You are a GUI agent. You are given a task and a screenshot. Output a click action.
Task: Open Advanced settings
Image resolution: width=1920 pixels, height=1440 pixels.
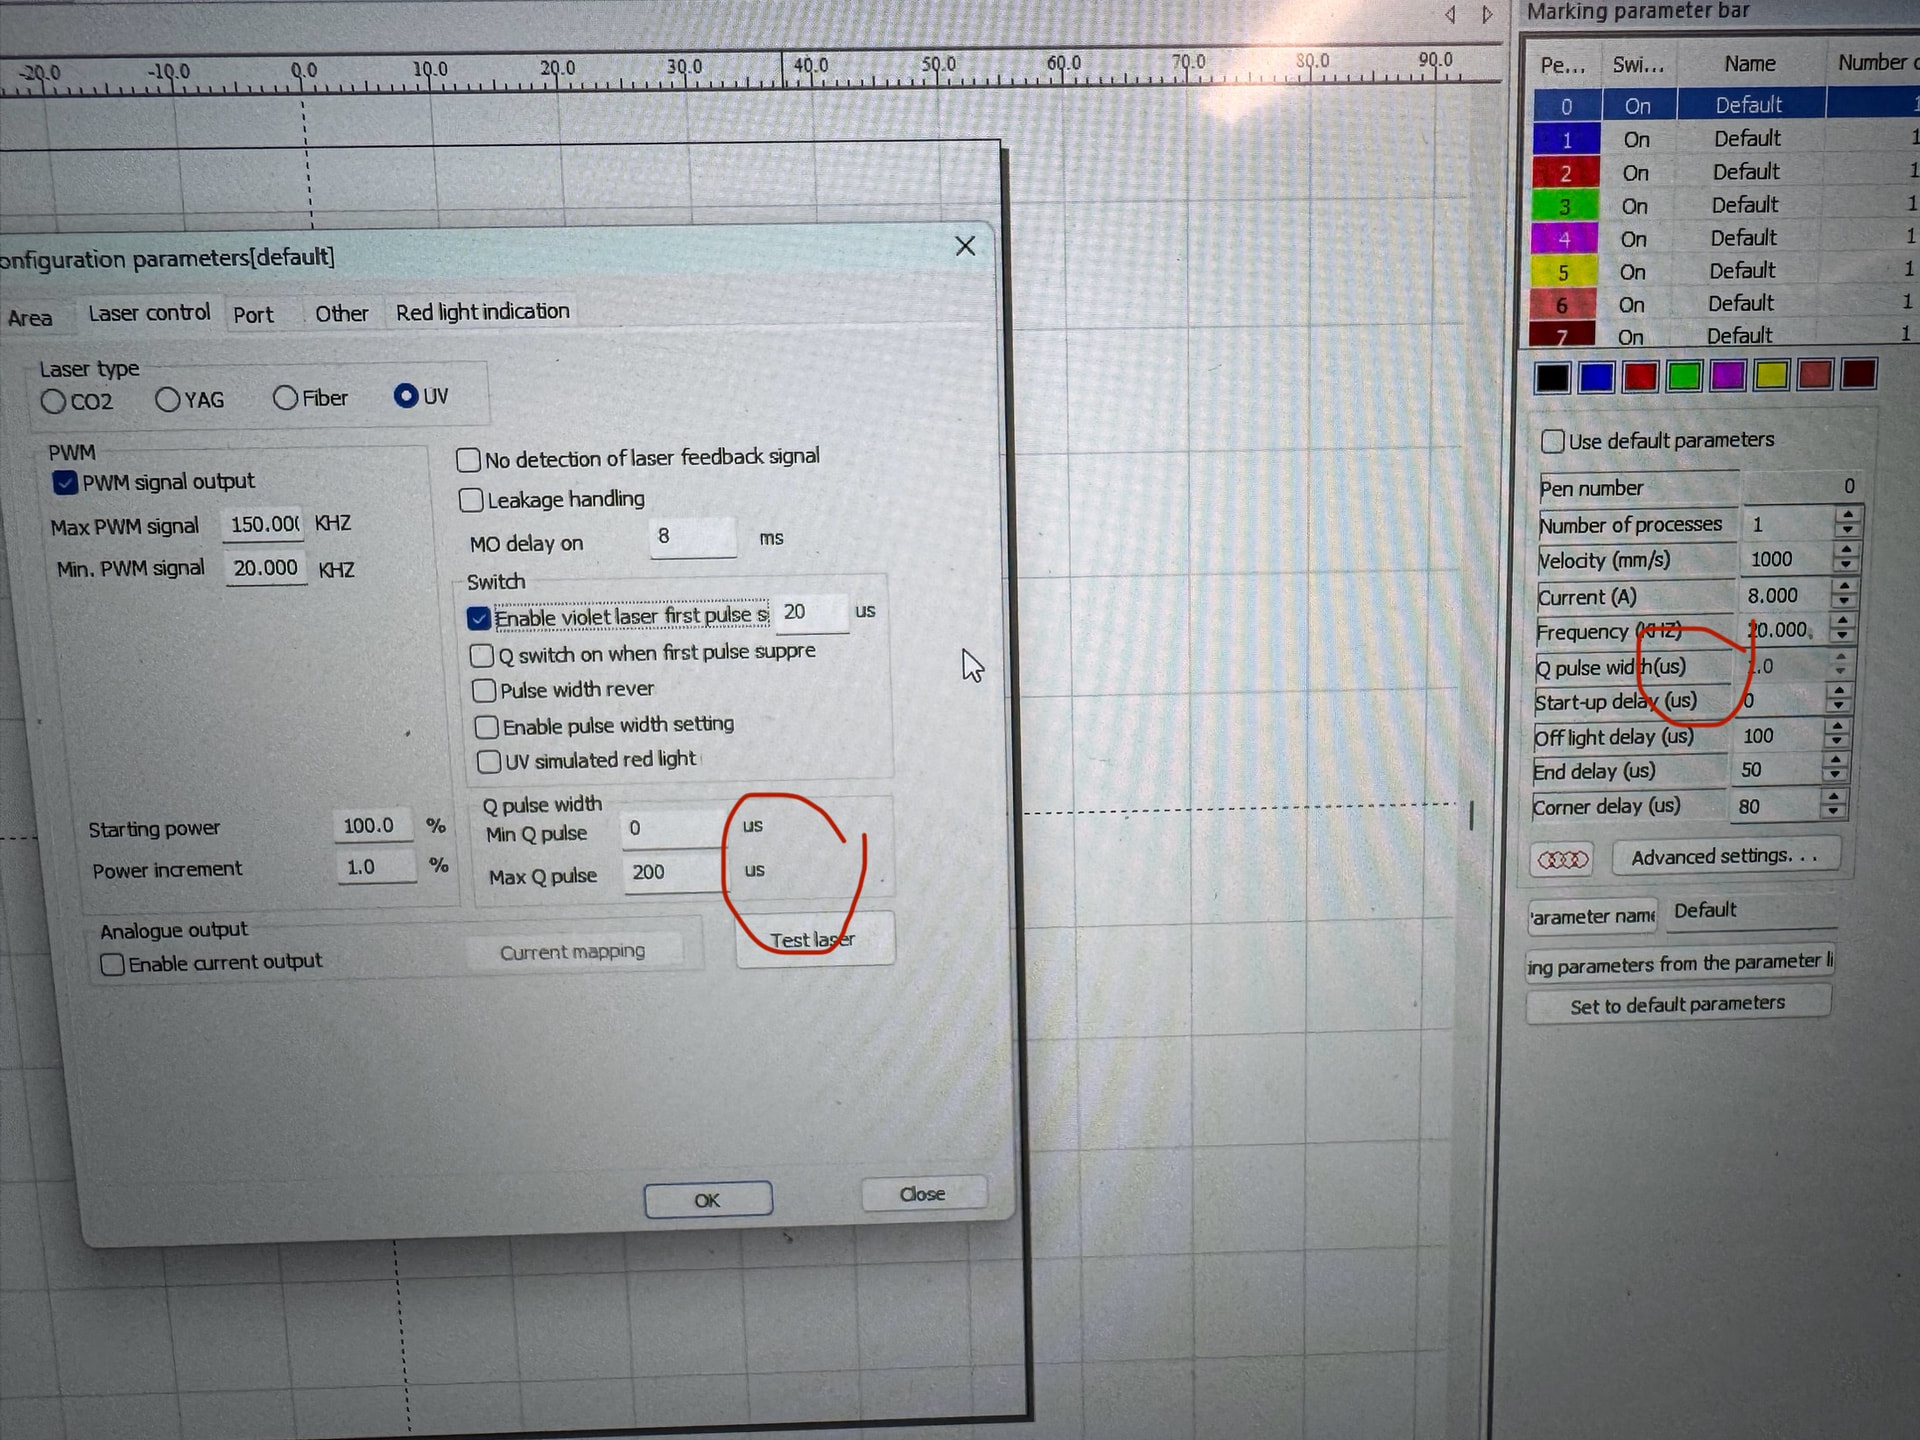pos(1725,857)
